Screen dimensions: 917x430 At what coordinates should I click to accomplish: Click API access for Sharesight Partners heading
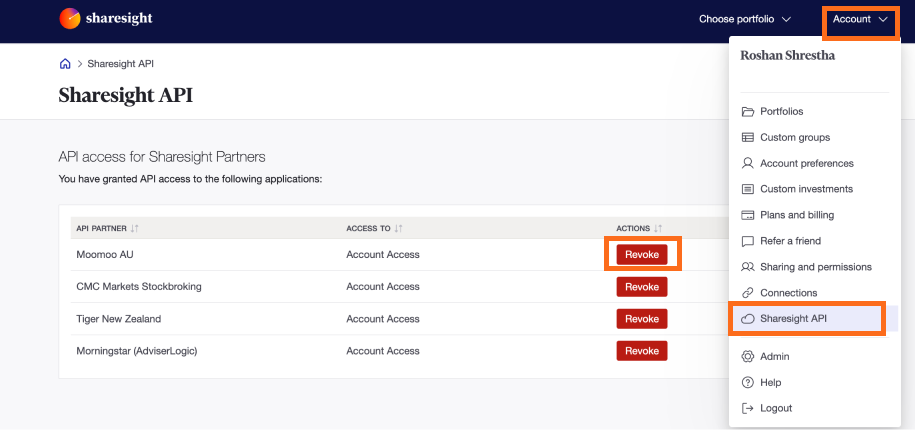point(162,157)
